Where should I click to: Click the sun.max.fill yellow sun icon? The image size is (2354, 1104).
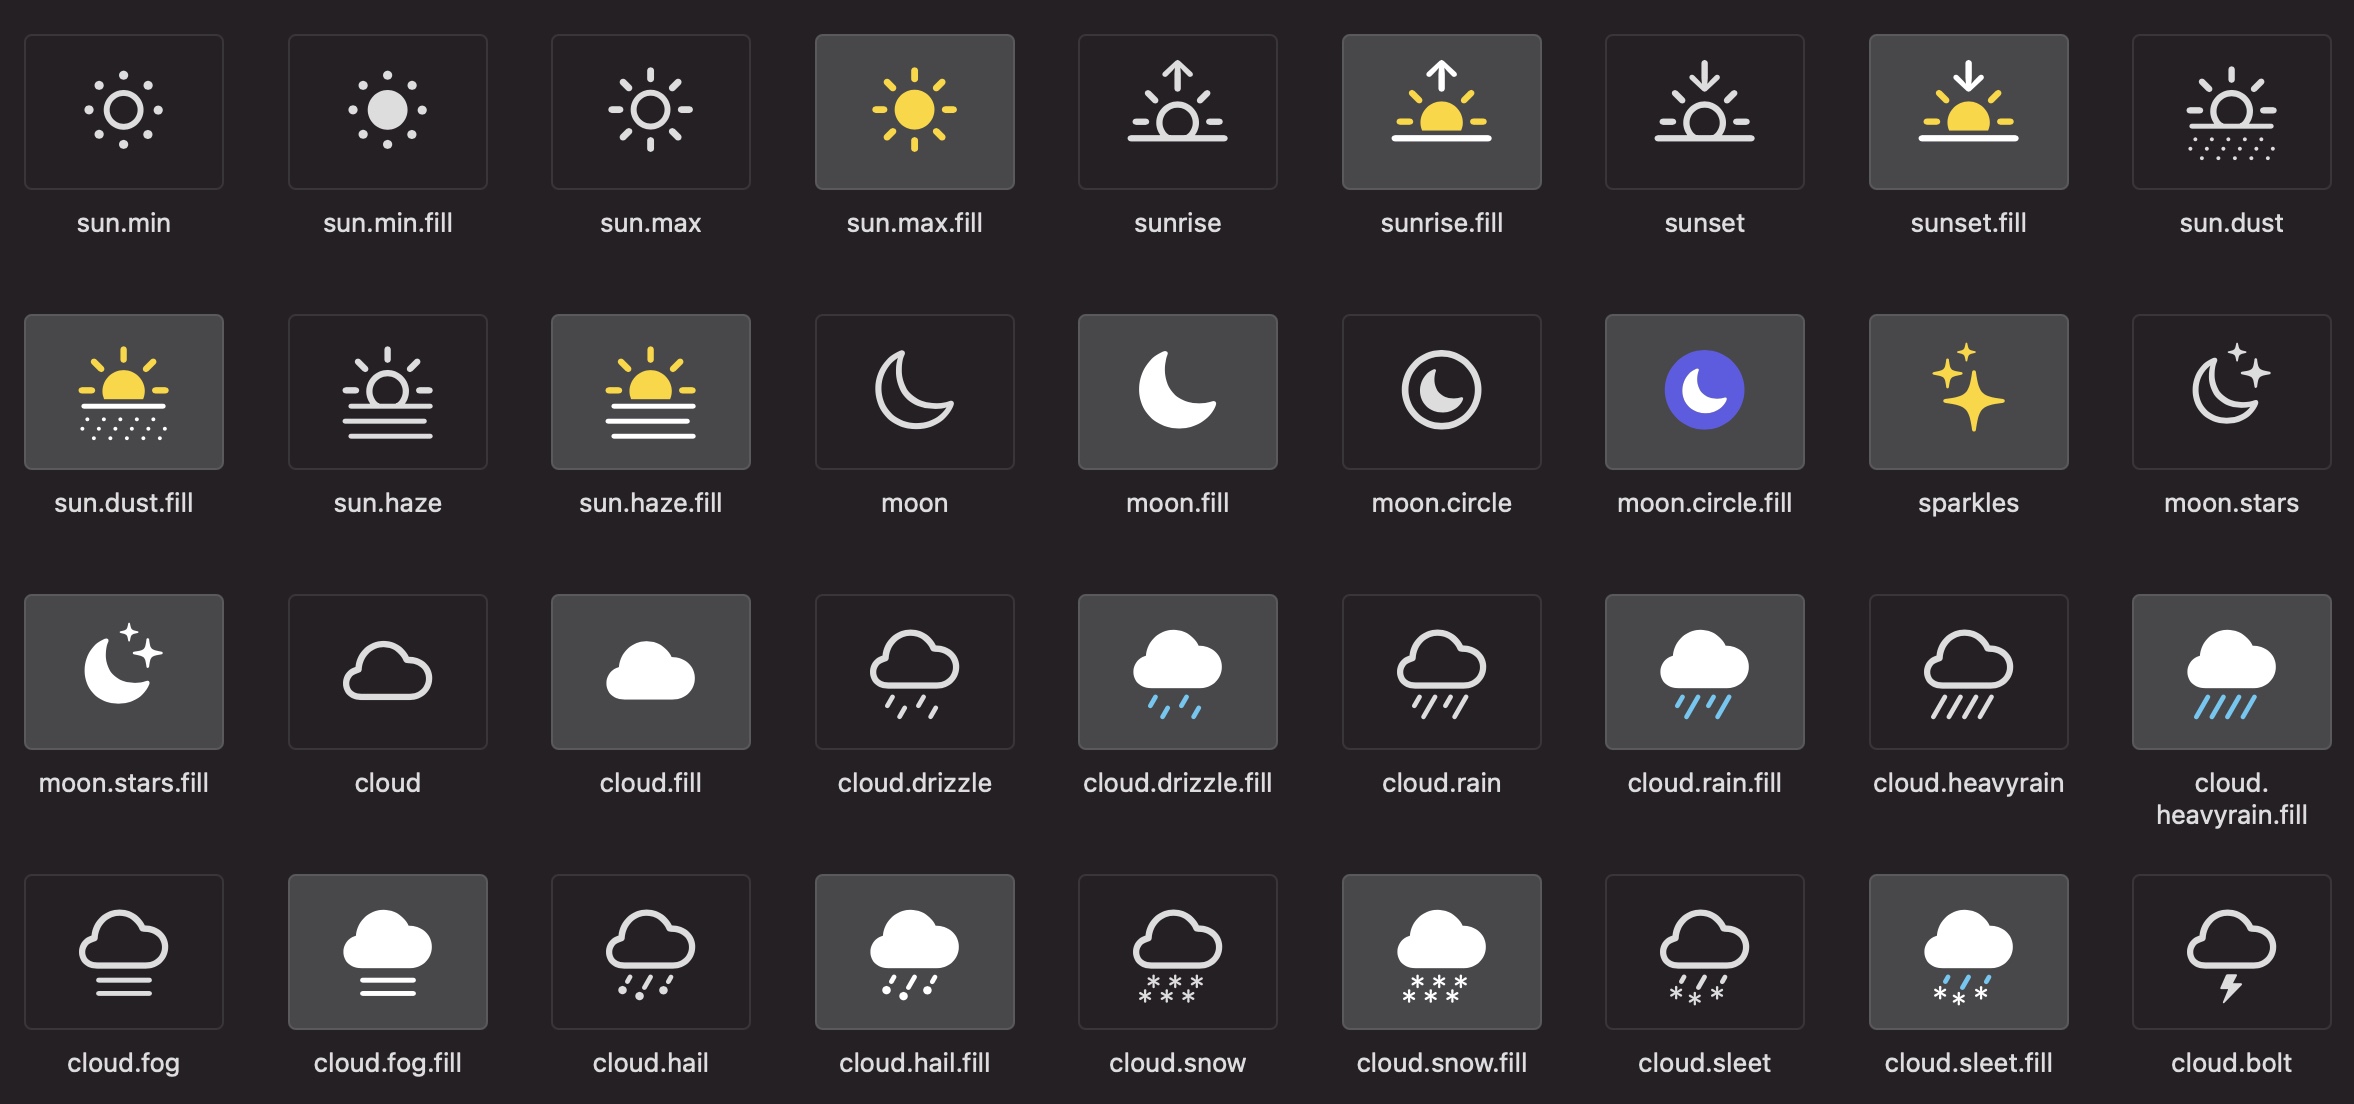tap(915, 111)
